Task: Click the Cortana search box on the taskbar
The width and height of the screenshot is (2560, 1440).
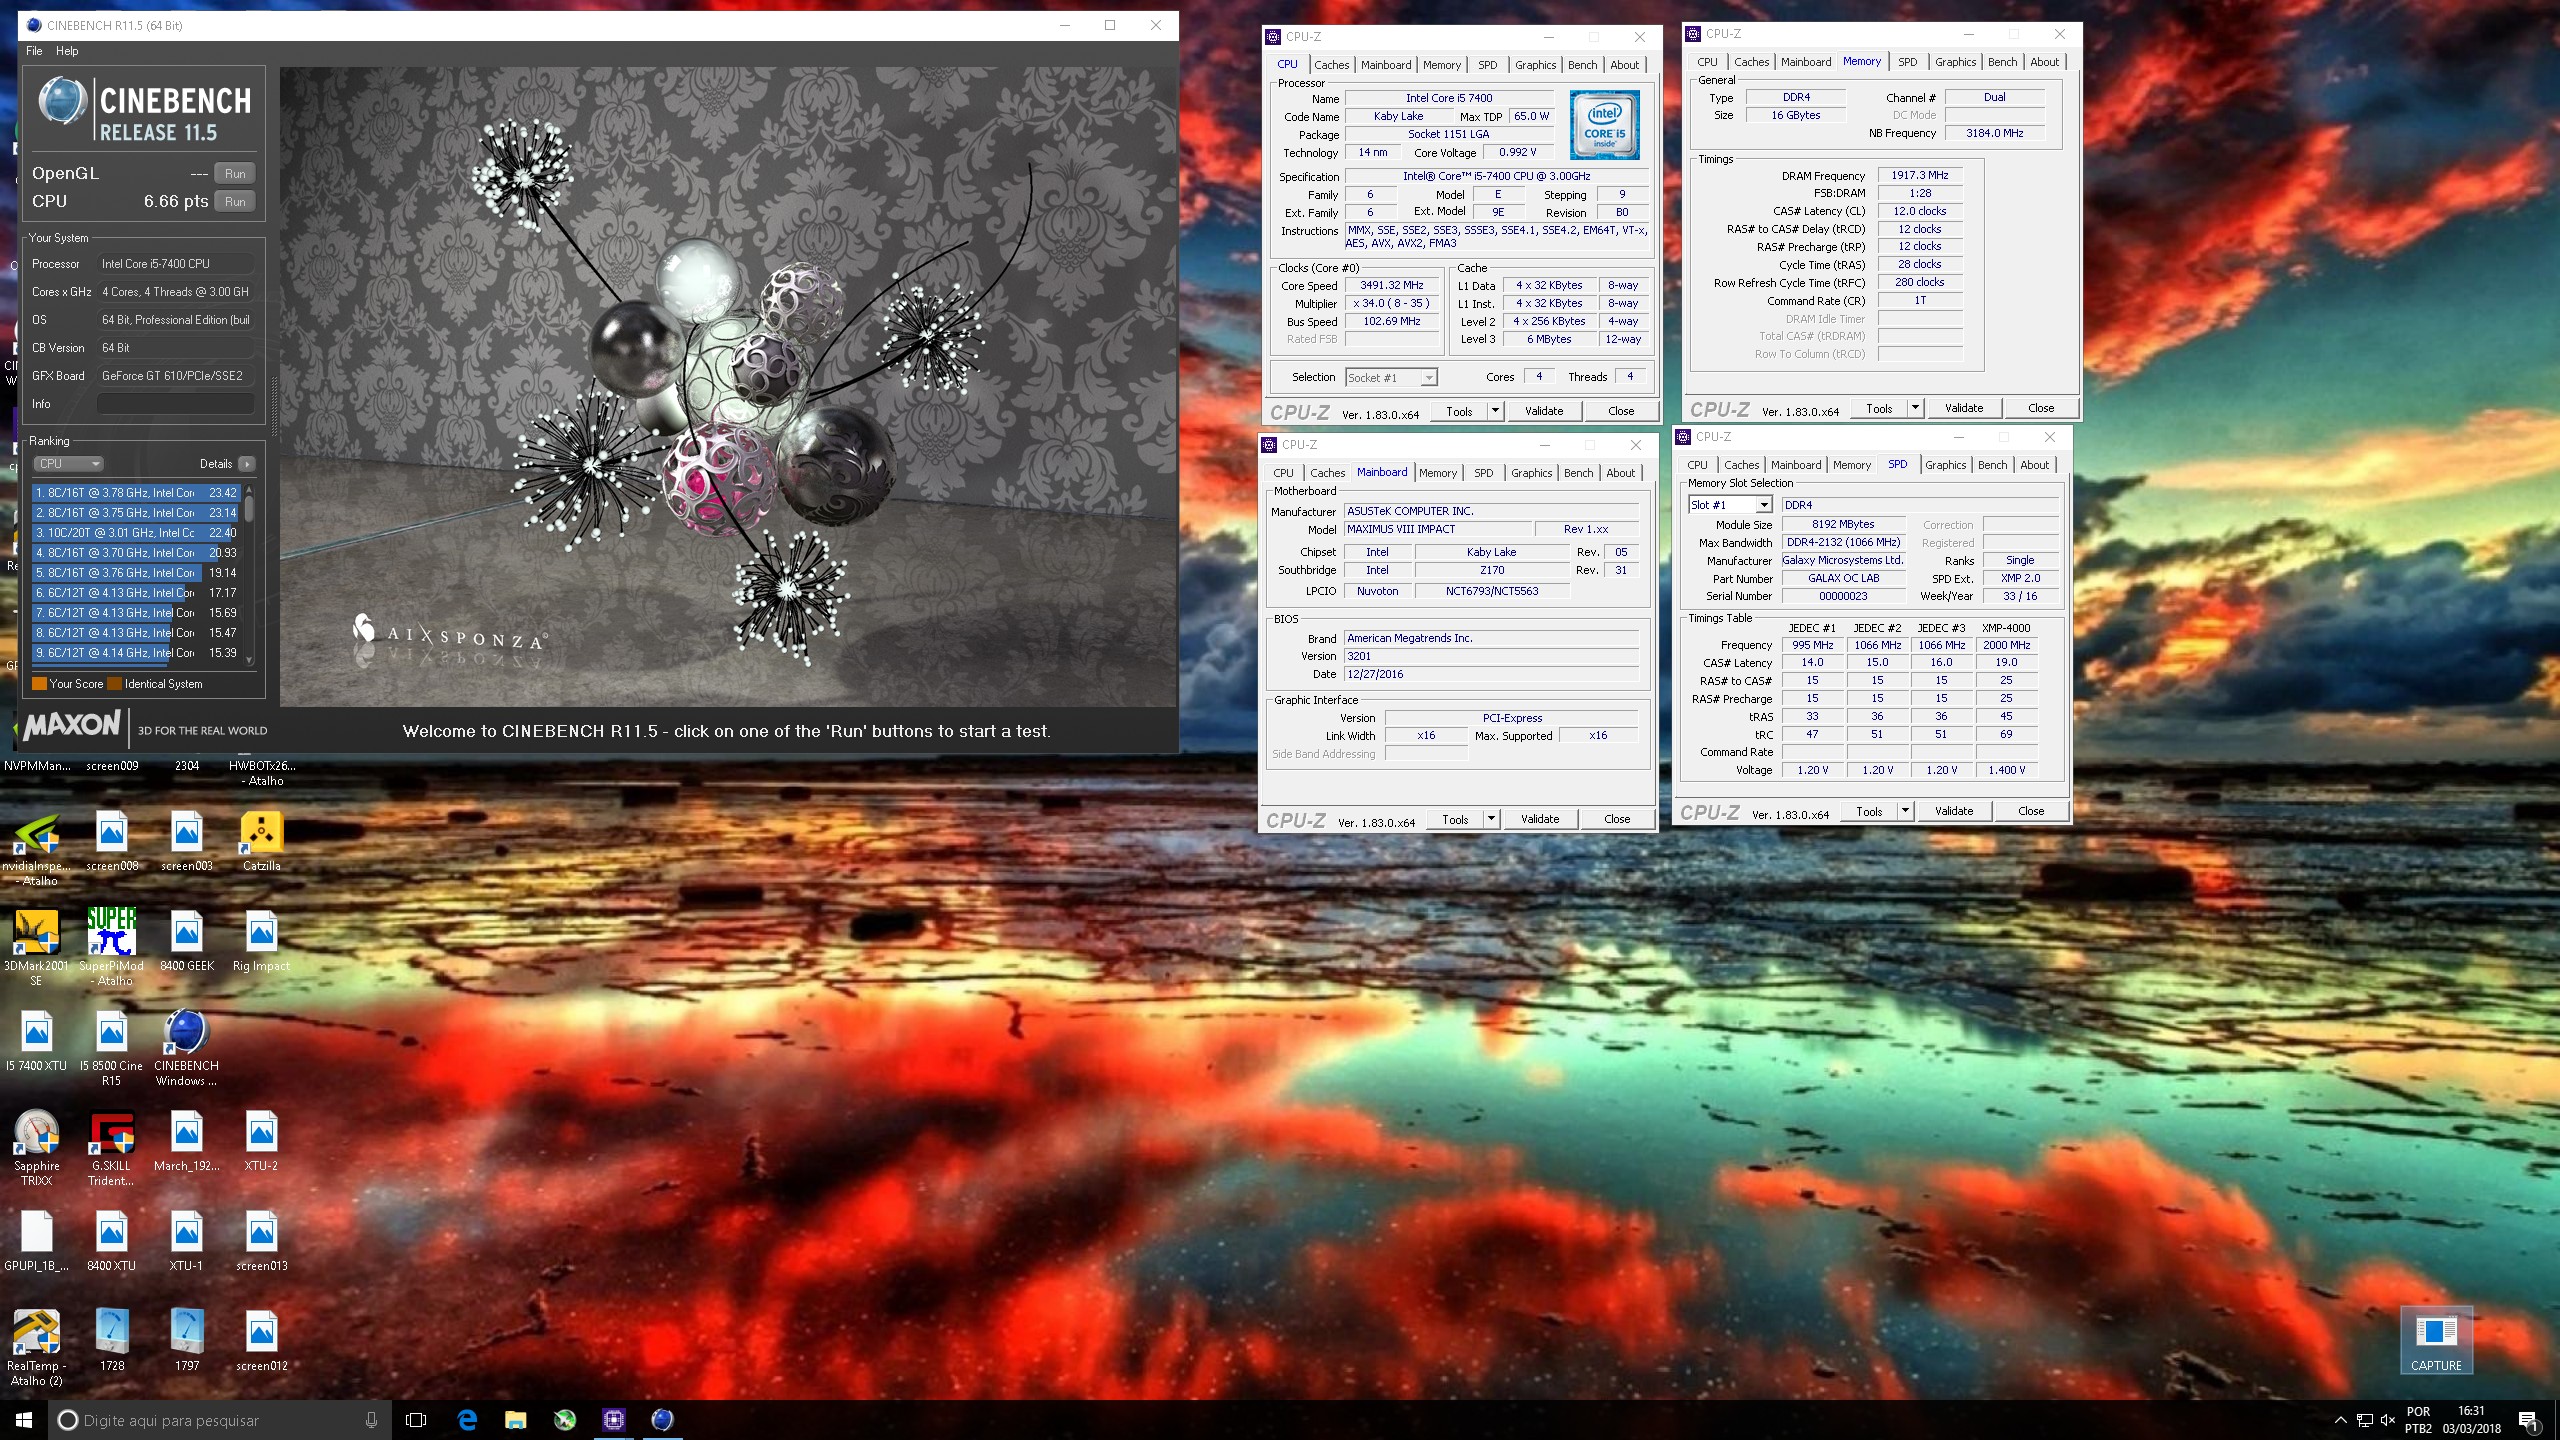Action: click(x=220, y=1420)
